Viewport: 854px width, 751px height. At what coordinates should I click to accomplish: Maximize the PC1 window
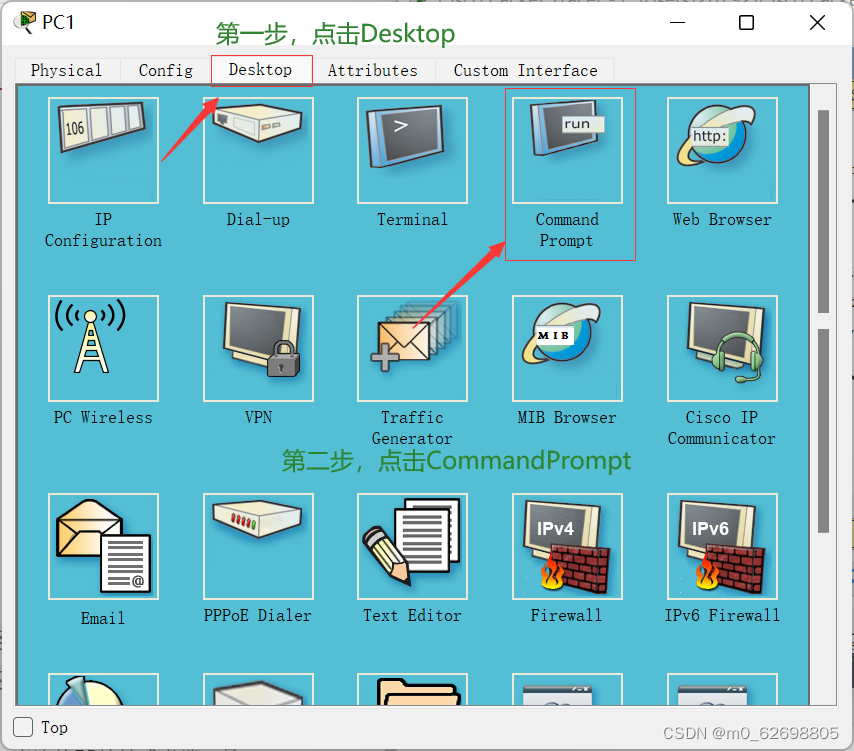point(746,23)
